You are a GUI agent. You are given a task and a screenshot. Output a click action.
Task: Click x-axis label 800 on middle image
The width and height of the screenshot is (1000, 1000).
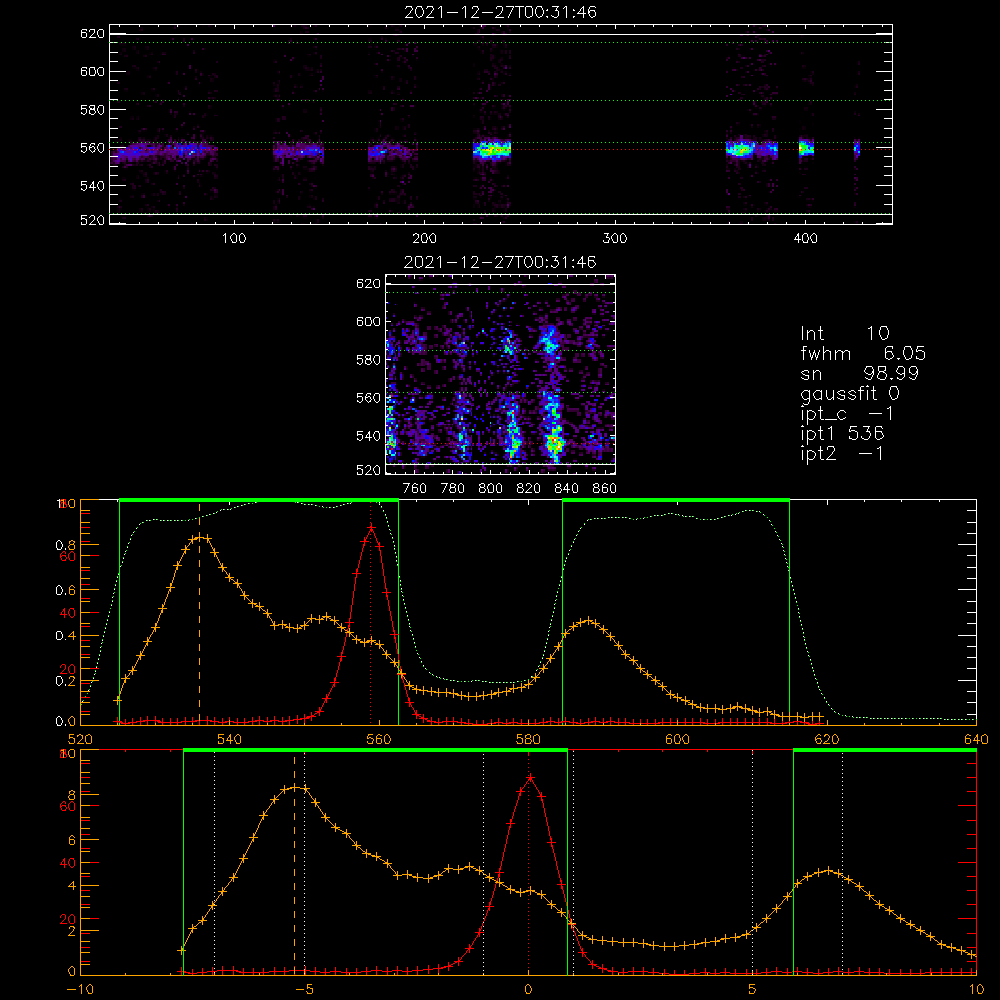point(490,489)
